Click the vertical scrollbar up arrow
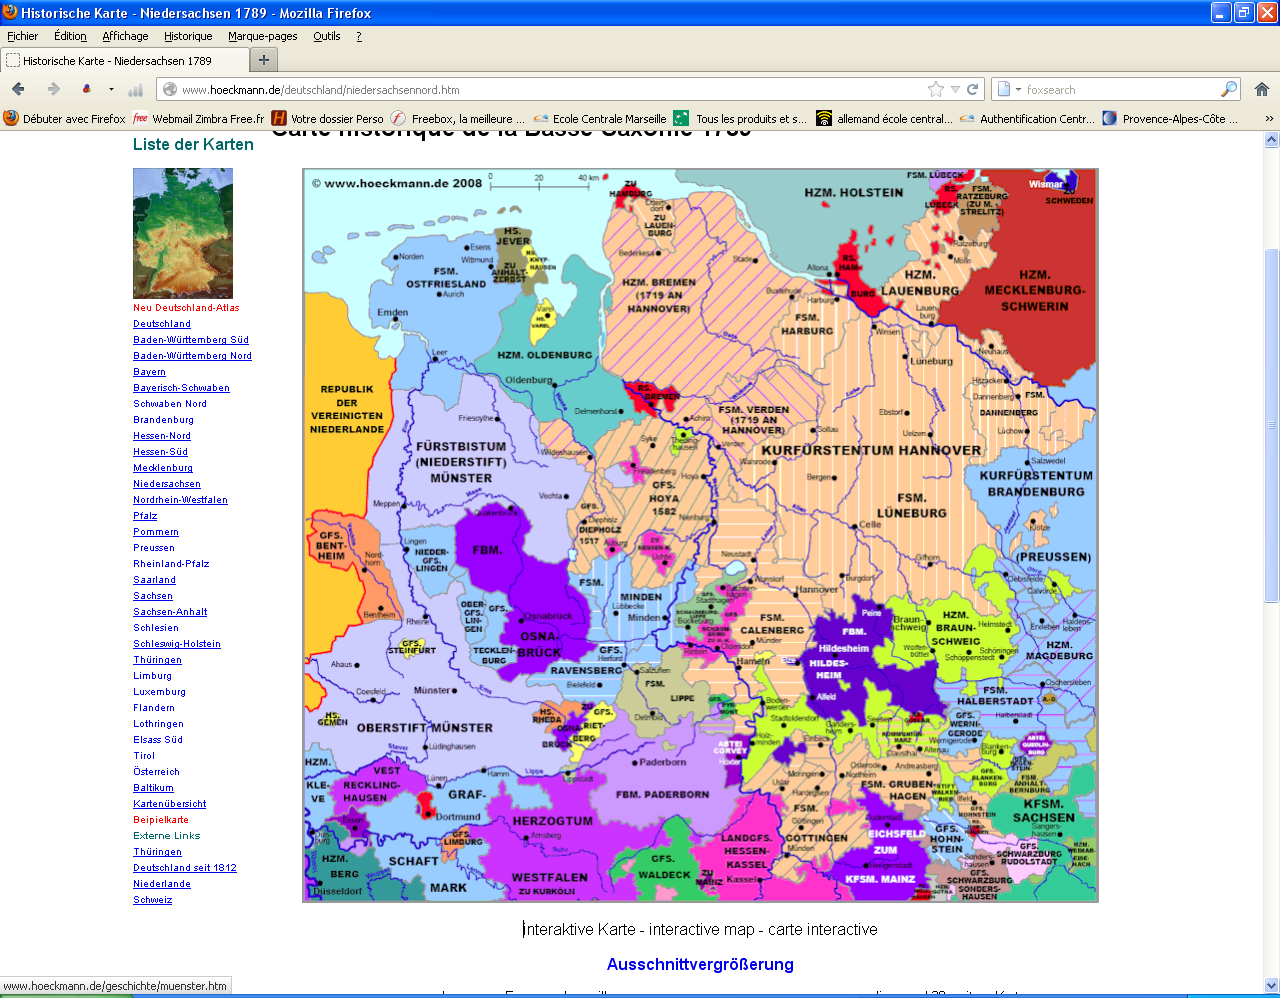 click(1272, 140)
